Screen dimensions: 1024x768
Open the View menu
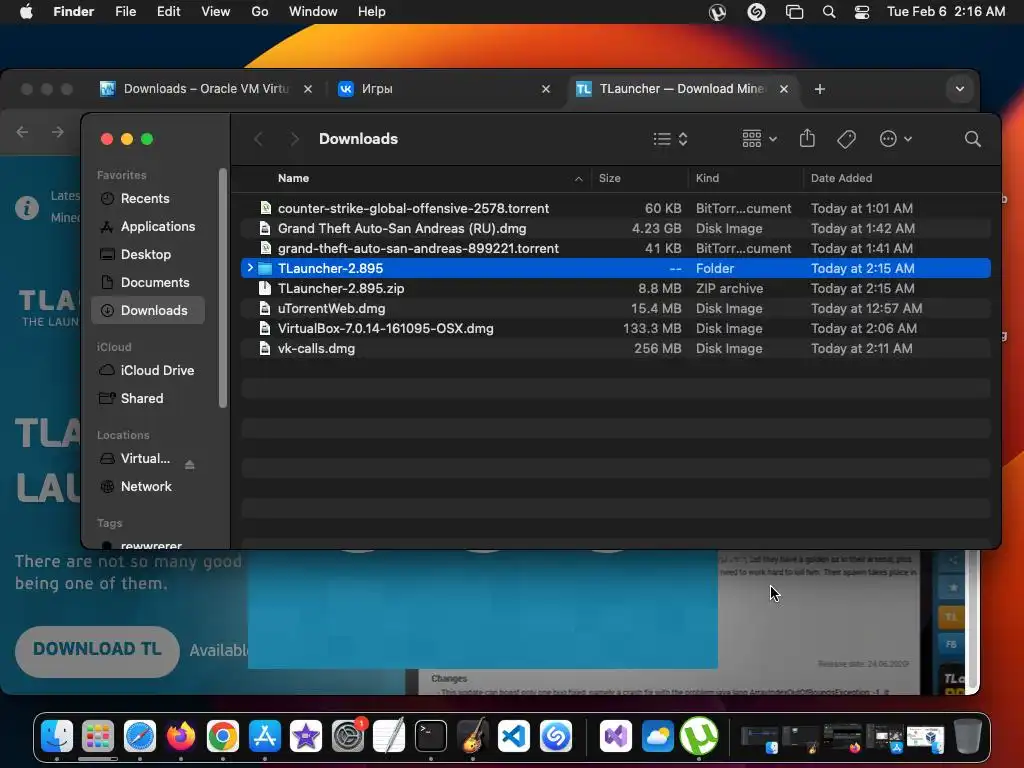click(x=216, y=12)
